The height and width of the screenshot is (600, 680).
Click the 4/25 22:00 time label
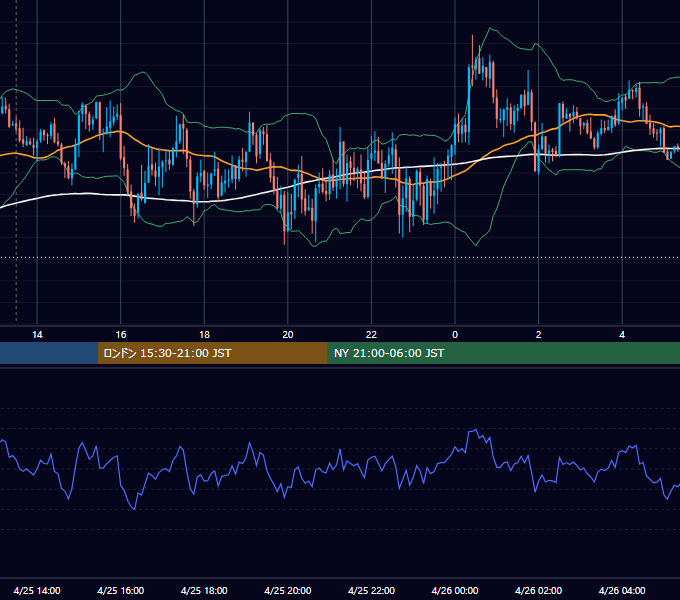point(371,590)
